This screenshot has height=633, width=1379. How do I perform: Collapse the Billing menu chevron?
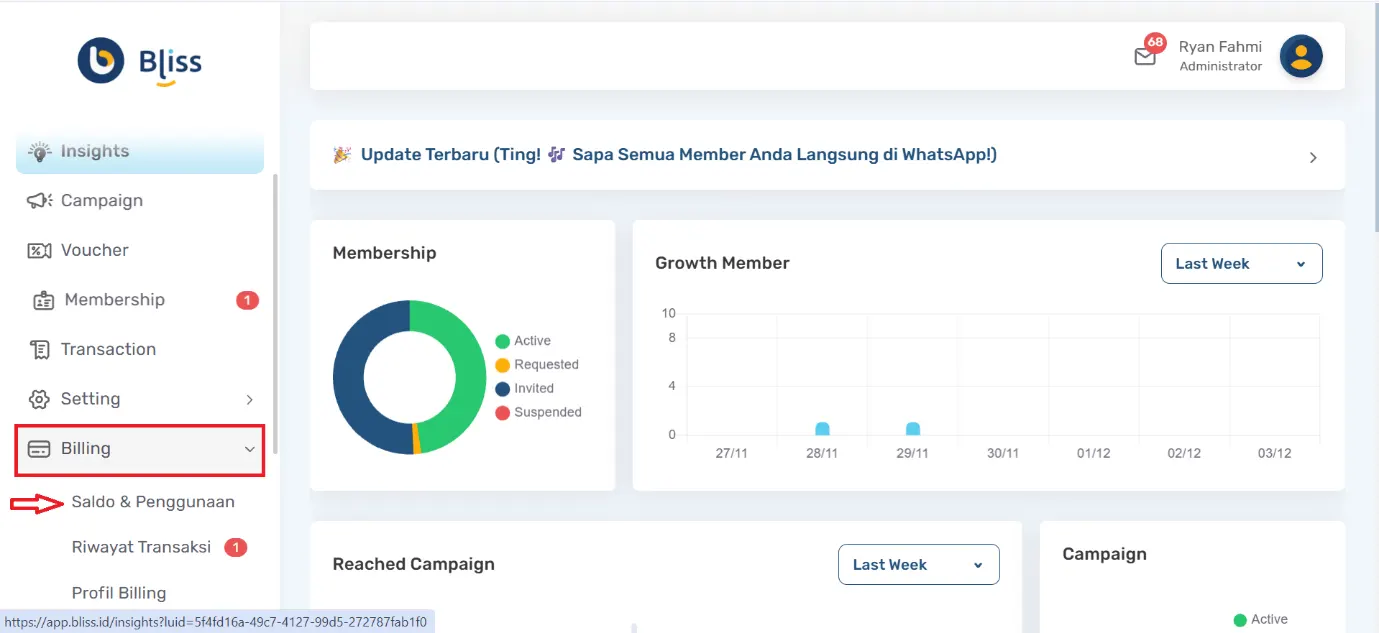pos(249,449)
